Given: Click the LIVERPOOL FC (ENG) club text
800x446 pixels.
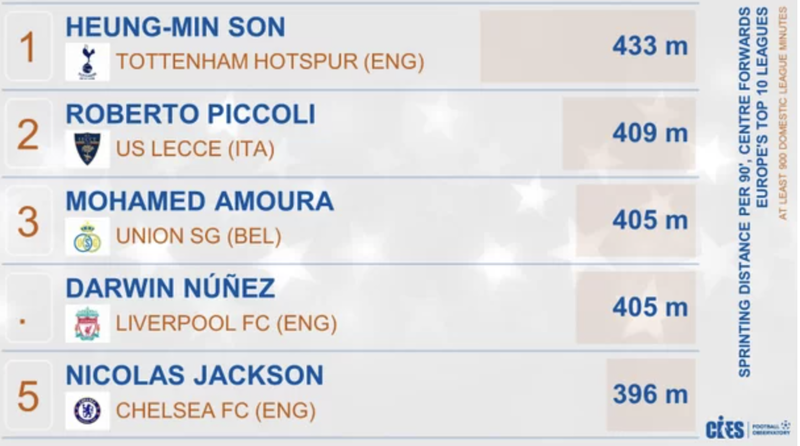Looking at the screenshot, I should coord(226,324).
